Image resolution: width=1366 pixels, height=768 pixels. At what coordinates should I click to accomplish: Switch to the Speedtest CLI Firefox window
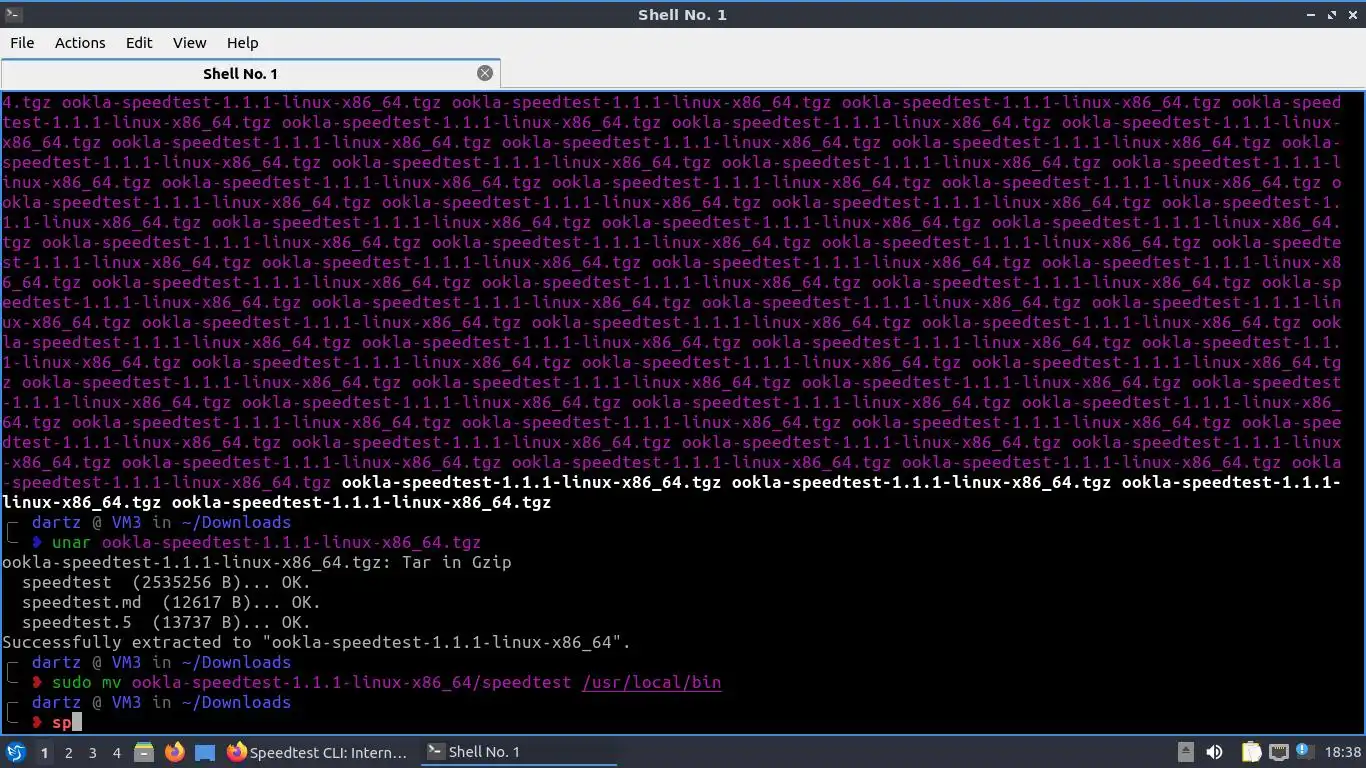click(x=318, y=752)
